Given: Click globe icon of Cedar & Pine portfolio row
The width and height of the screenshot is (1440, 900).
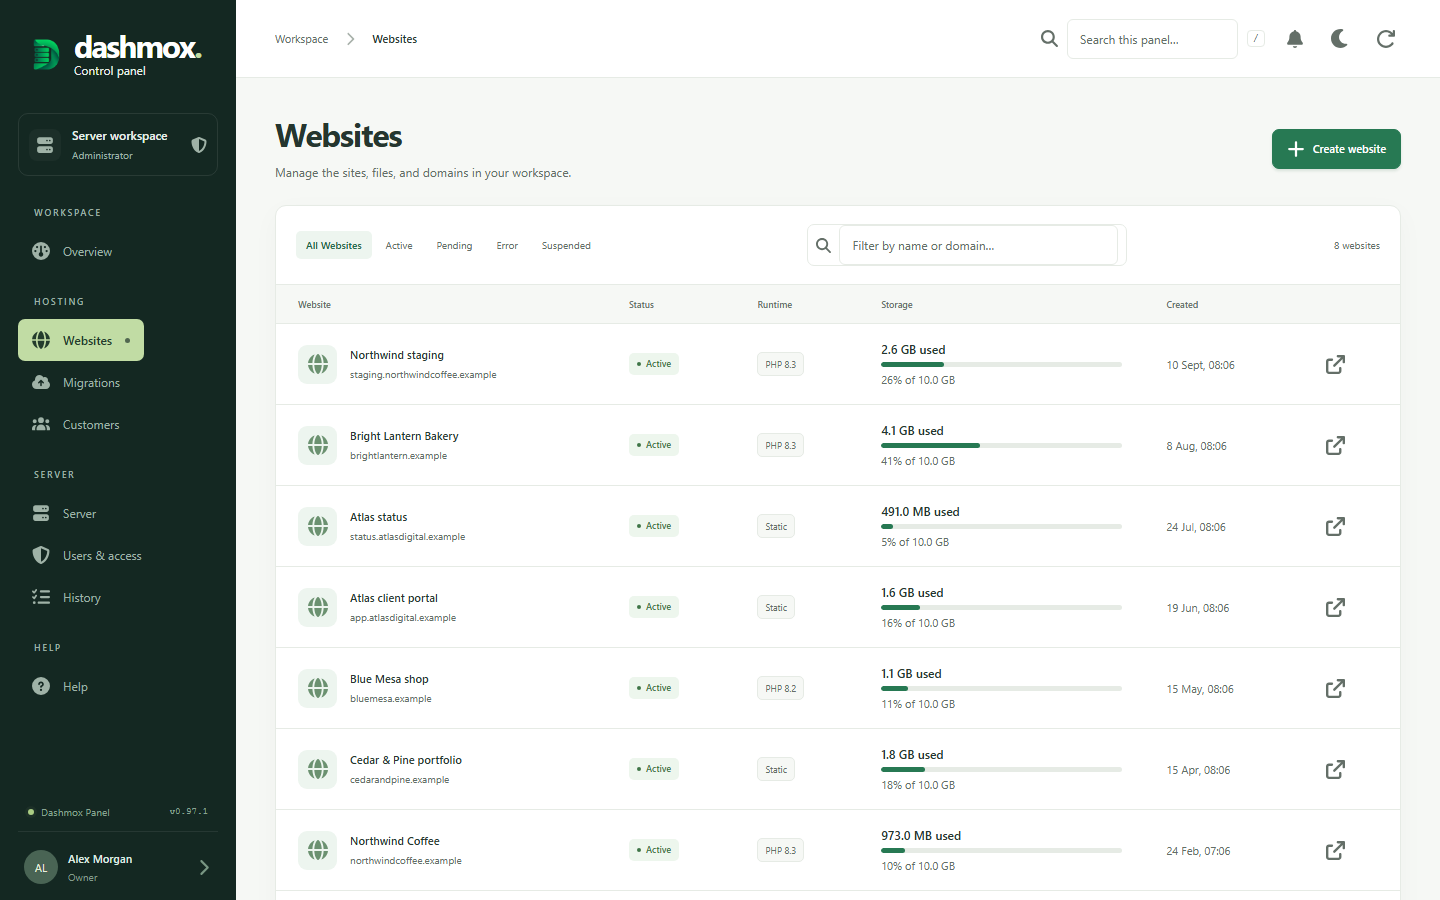Looking at the screenshot, I should coord(318,770).
